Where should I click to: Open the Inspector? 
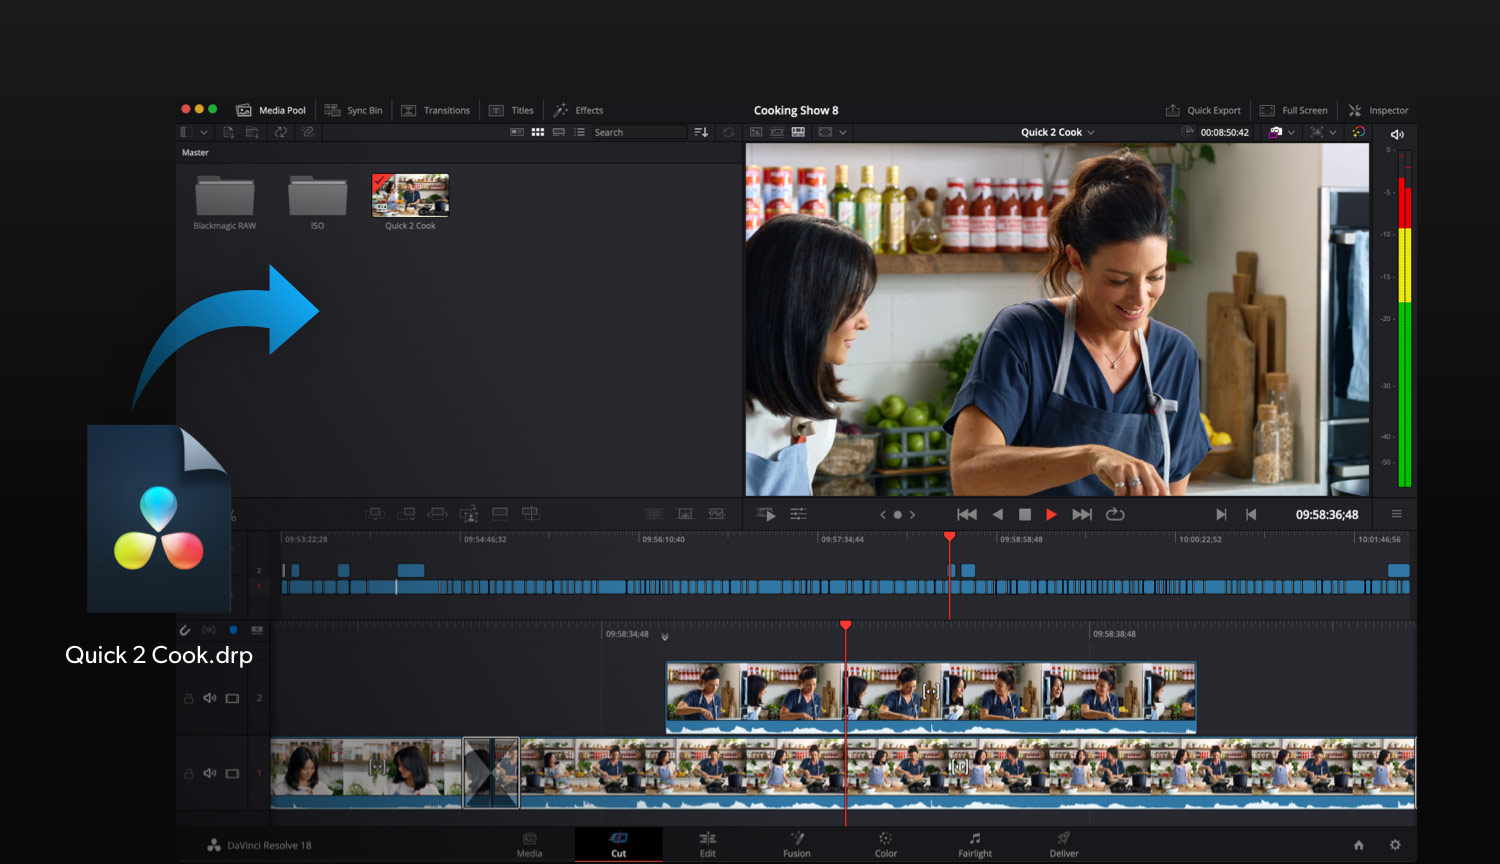click(x=1380, y=110)
